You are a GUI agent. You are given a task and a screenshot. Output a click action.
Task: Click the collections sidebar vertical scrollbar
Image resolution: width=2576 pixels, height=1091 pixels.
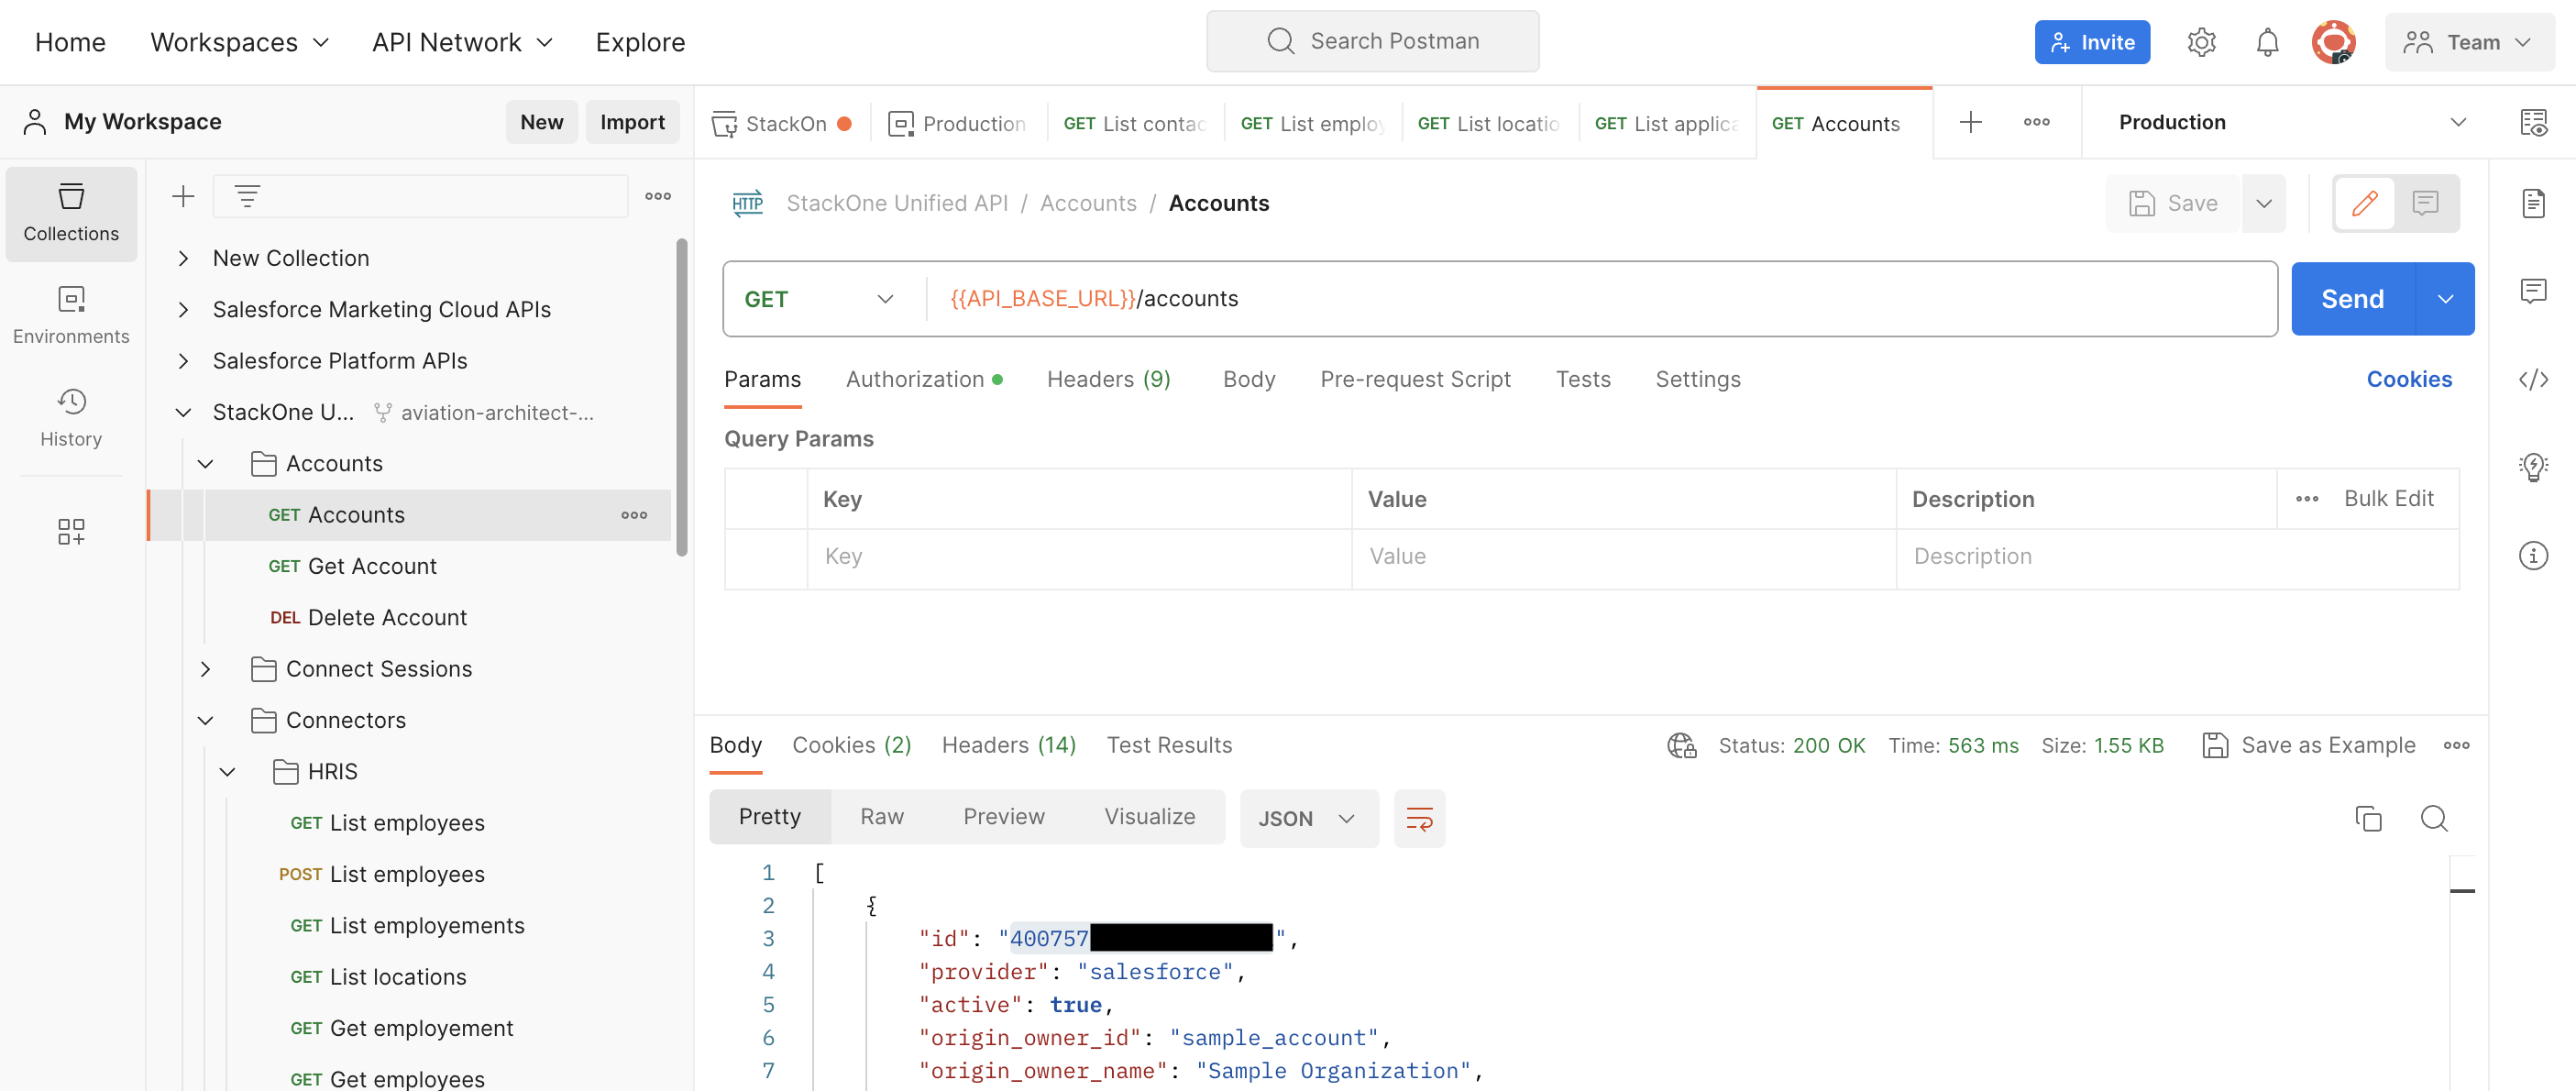click(x=682, y=397)
